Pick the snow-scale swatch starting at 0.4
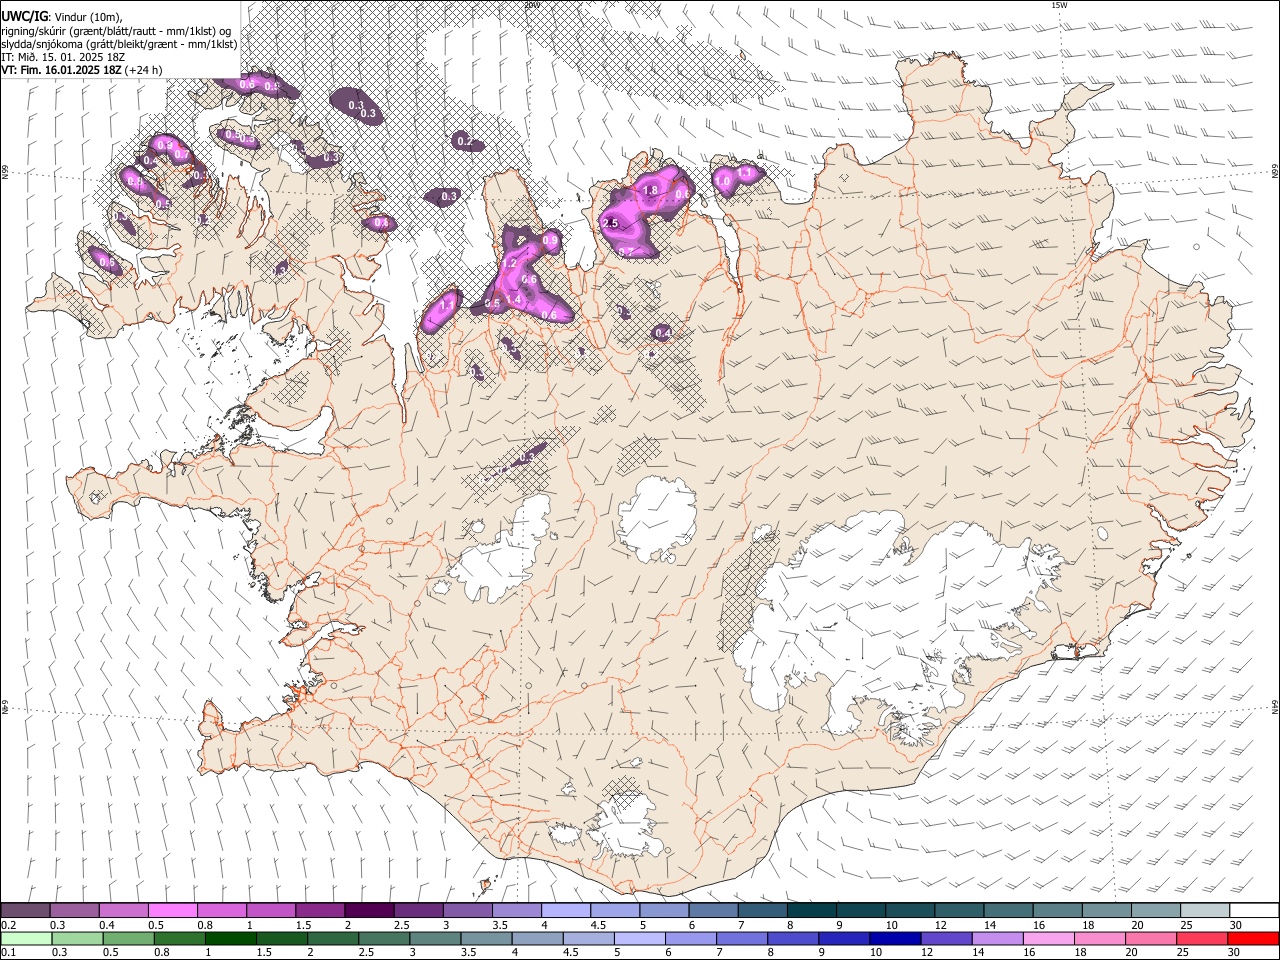Viewport: 1280px width, 960px height. point(124,910)
